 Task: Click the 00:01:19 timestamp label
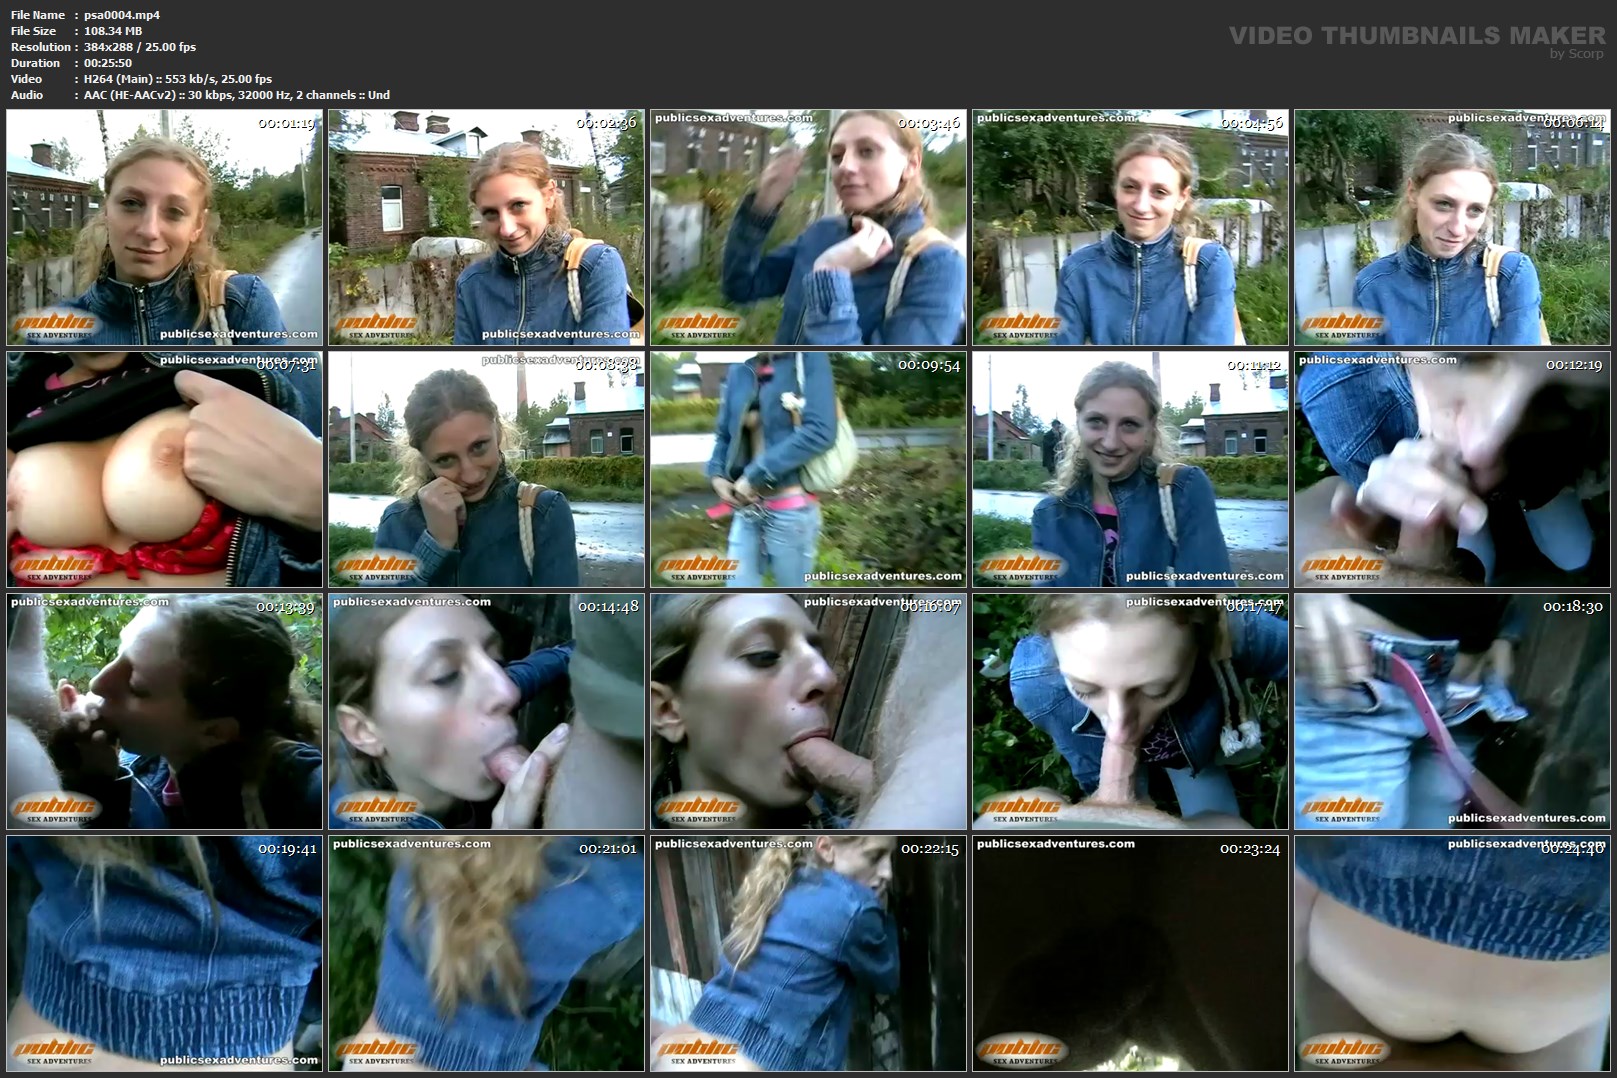286,124
